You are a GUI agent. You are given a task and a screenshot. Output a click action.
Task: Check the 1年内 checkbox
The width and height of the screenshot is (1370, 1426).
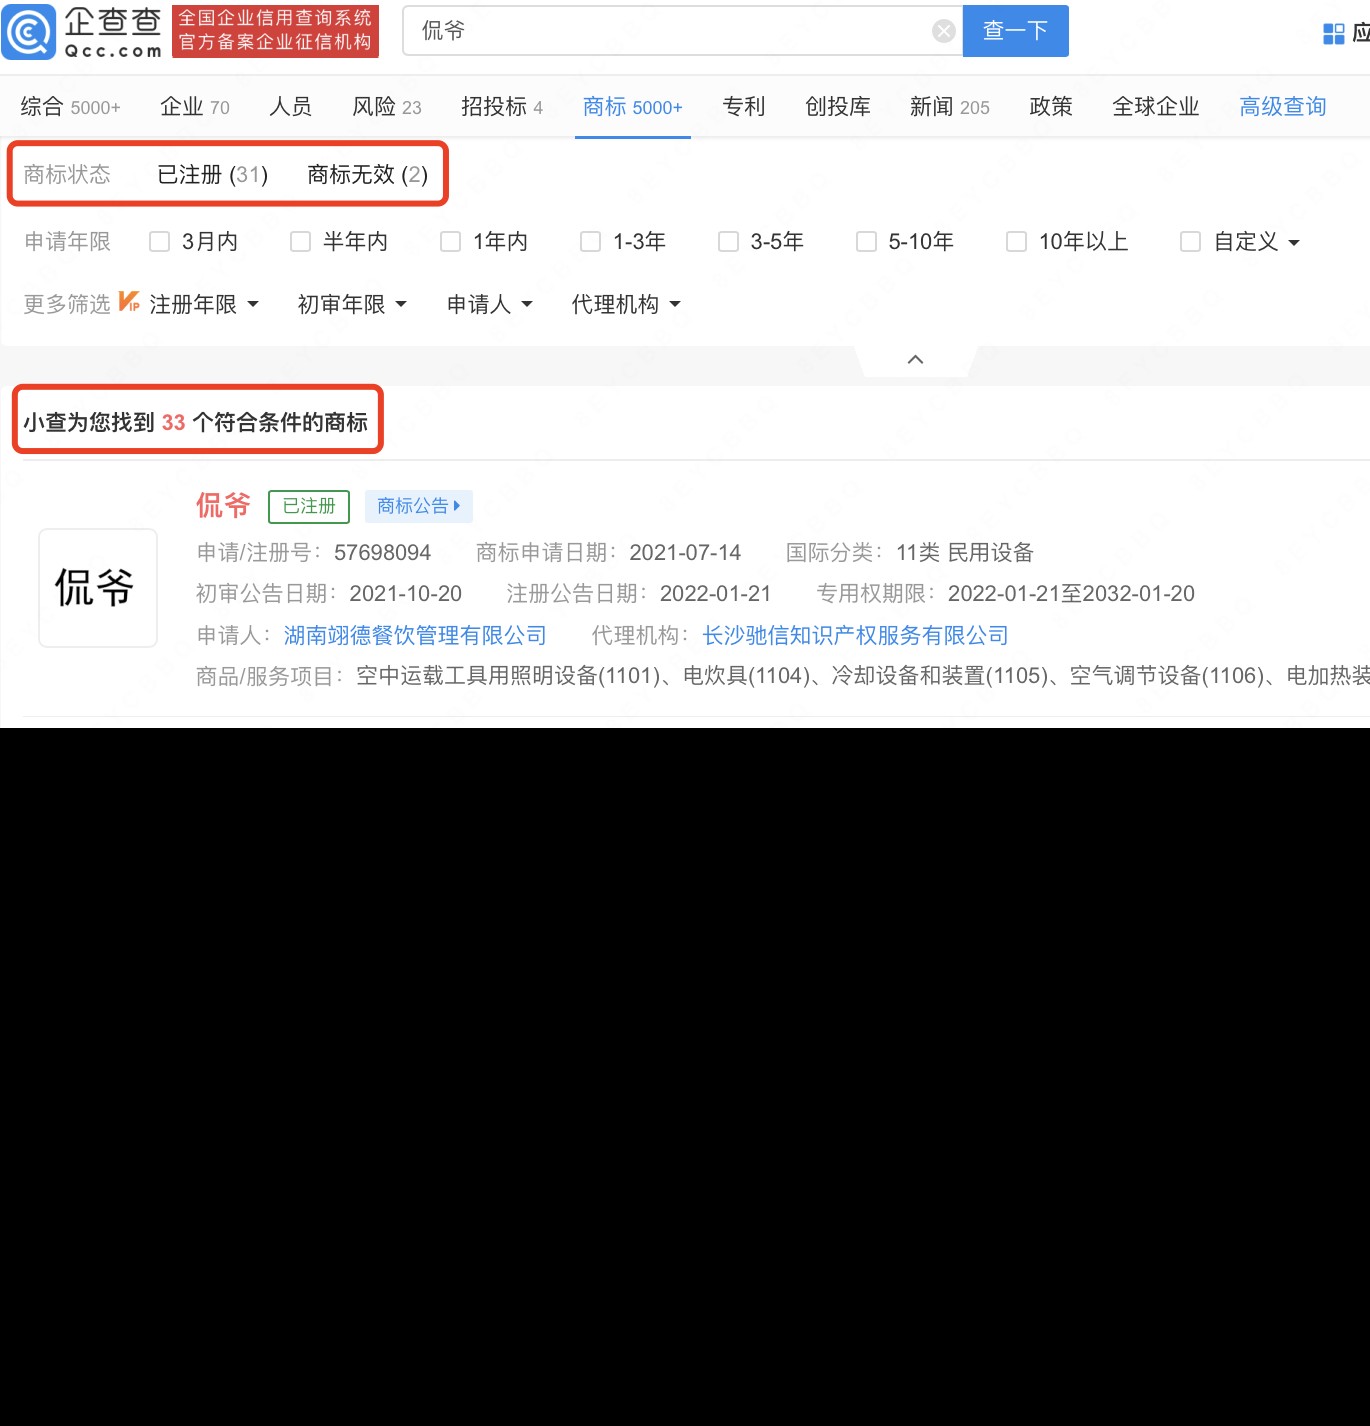click(x=450, y=242)
